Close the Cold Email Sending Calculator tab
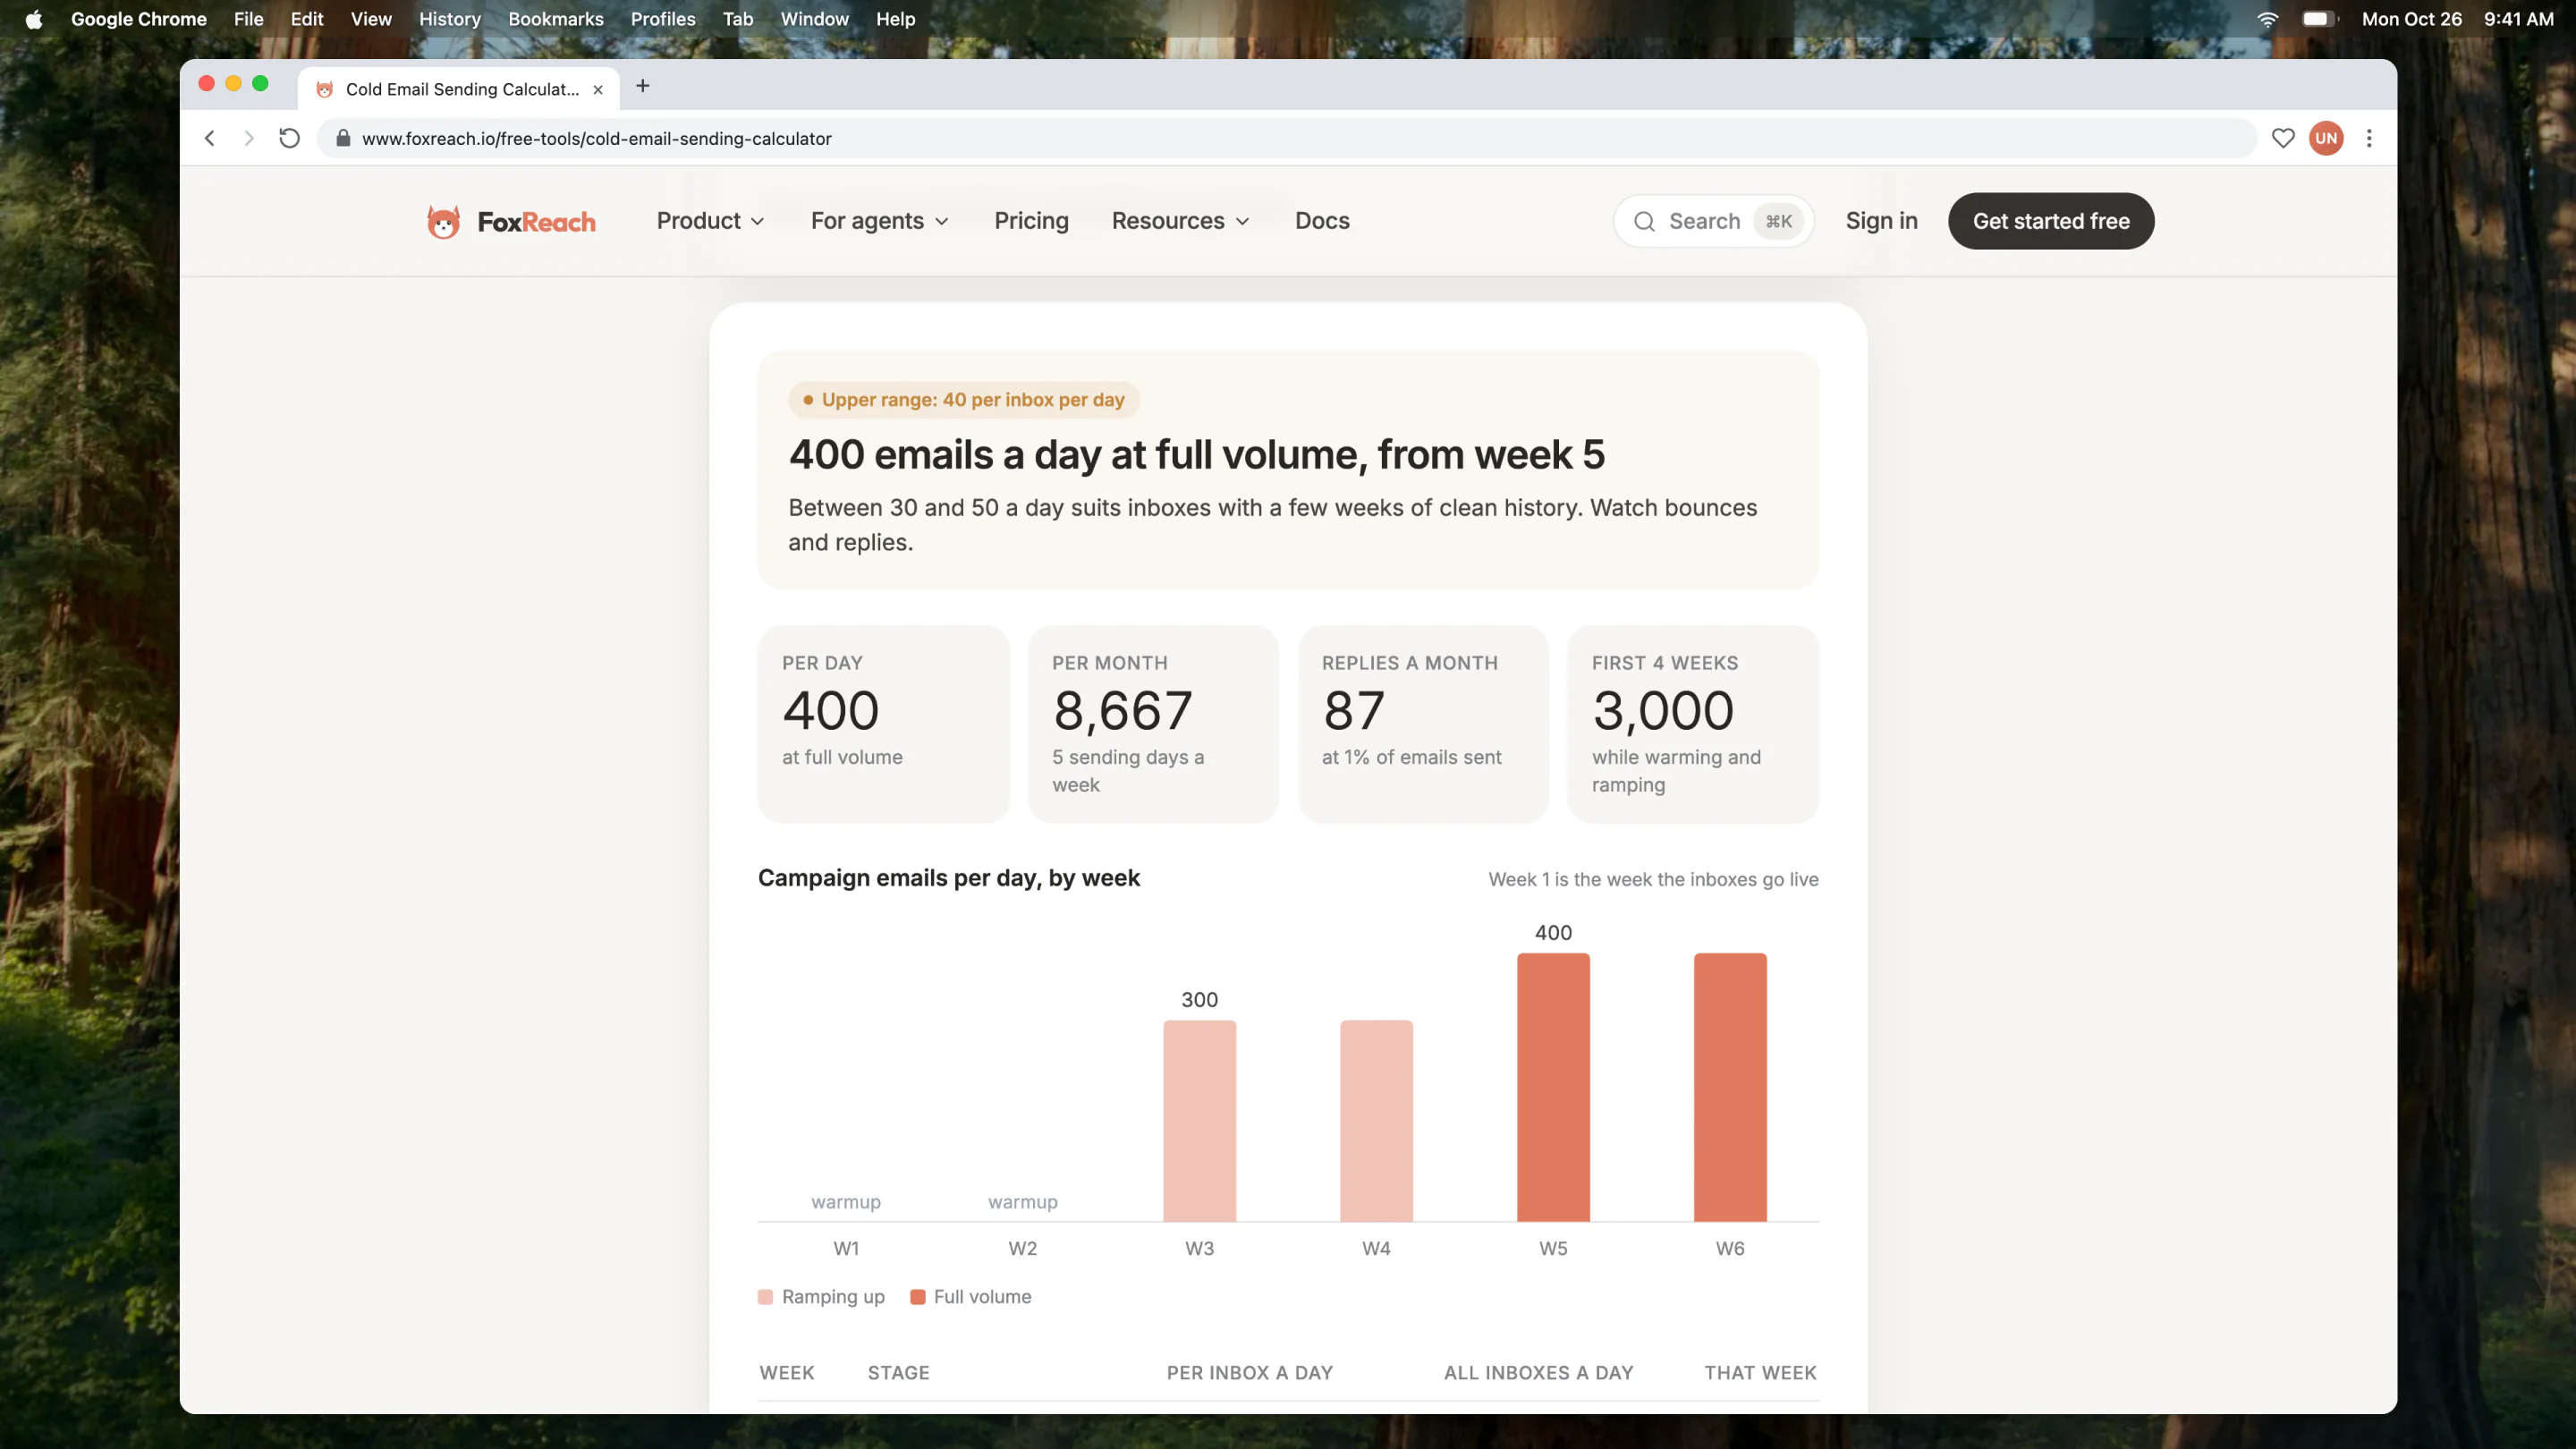Screen dimensions: 2576x1449 click(x=598, y=89)
